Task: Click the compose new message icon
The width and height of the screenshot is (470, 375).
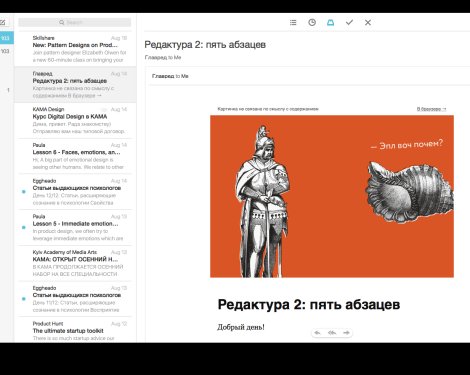Action: 3,22
